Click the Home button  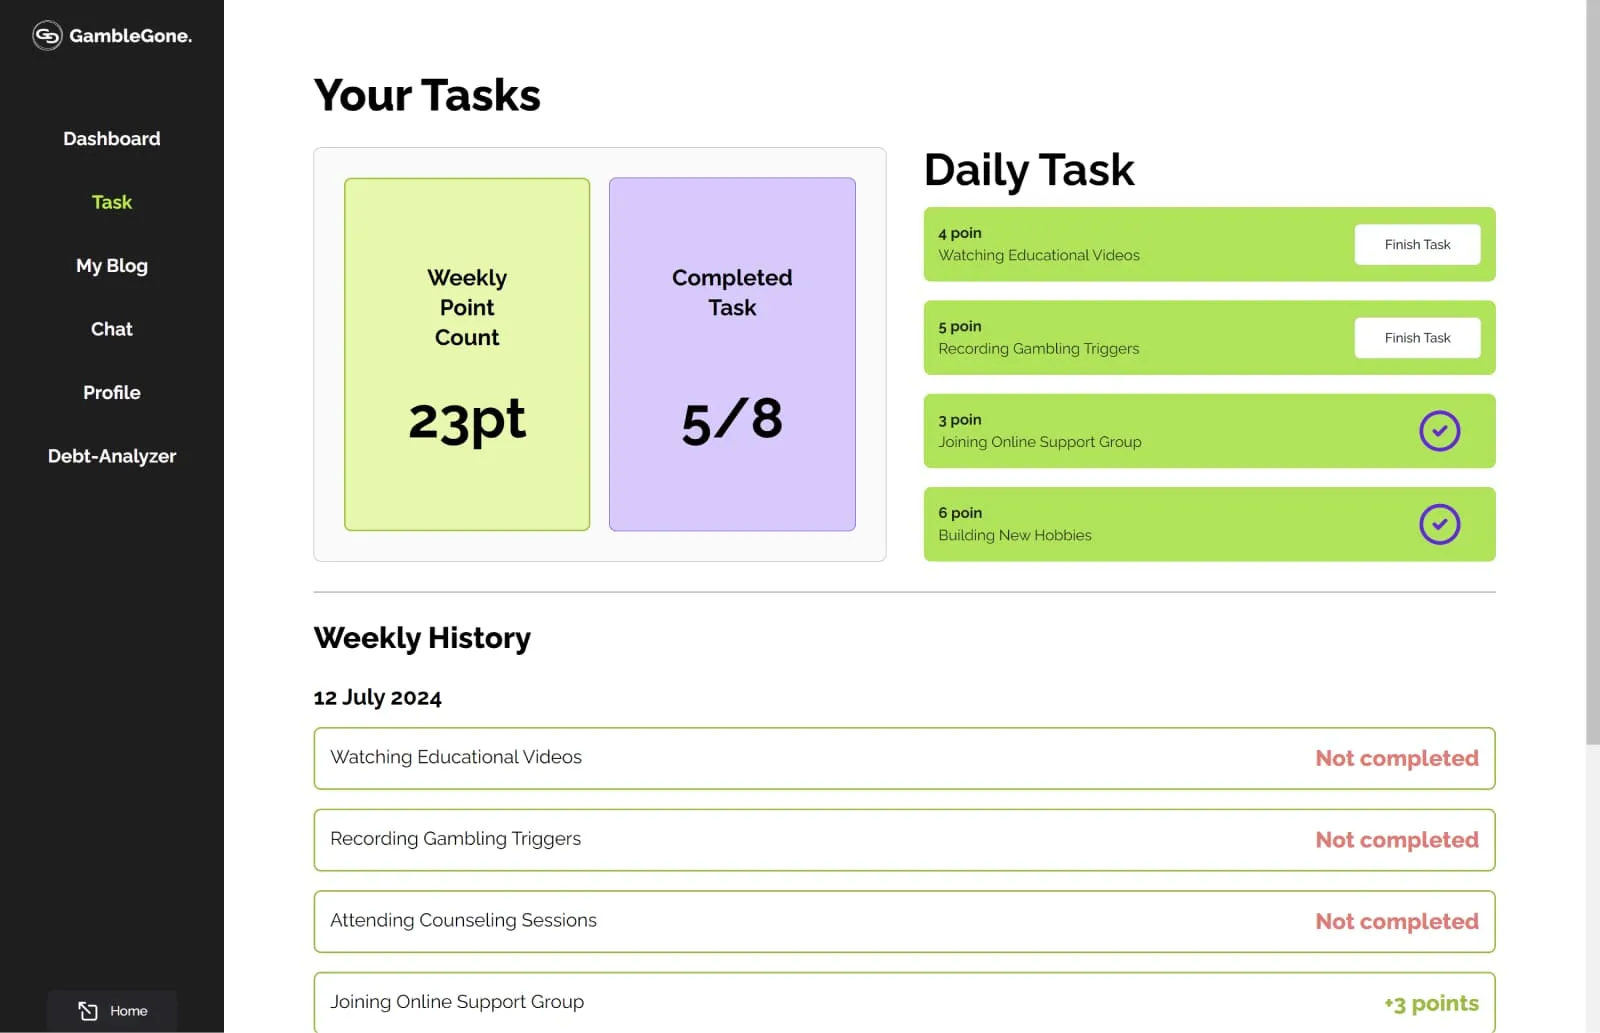click(111, 1010)
